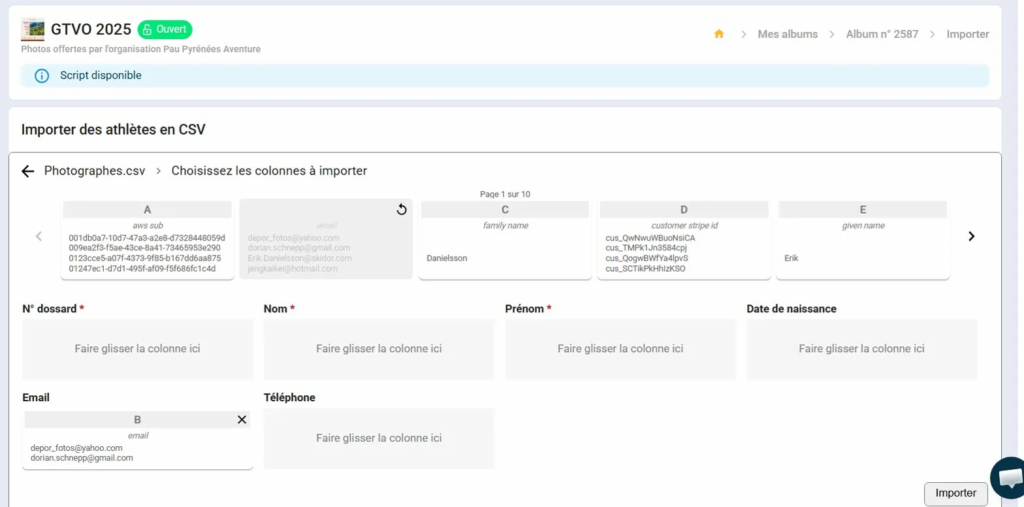Open the chat widget icon
Image resolution: width=1024 pixels, height=507 pixels.
click(1008, 477)
